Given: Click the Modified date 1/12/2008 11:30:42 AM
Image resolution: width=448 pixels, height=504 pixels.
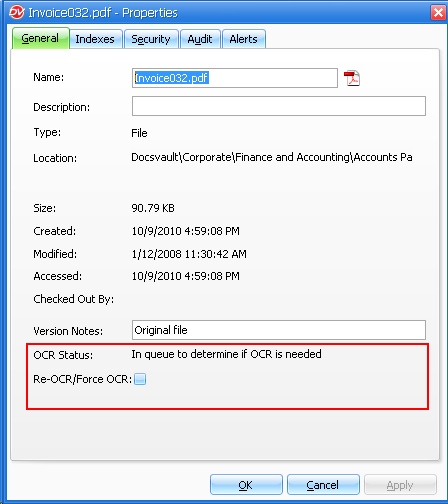Looking at the screenshot, I should click(189, 254).
